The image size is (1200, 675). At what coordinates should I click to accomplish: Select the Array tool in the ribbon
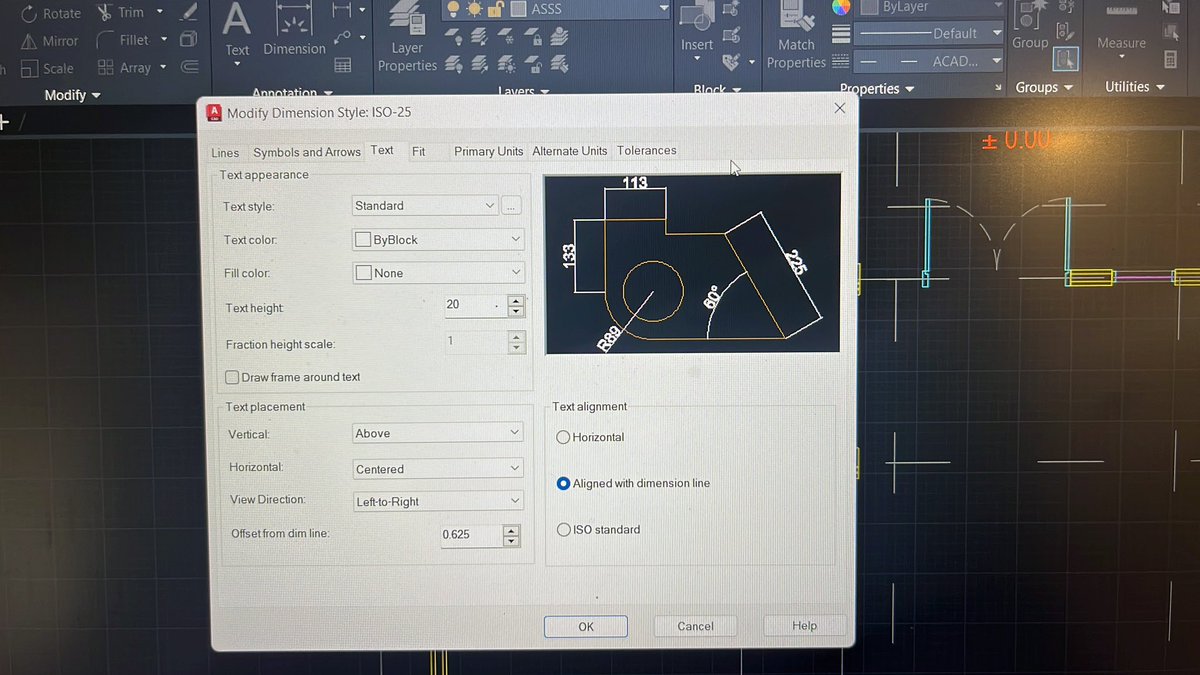point(124,68)
